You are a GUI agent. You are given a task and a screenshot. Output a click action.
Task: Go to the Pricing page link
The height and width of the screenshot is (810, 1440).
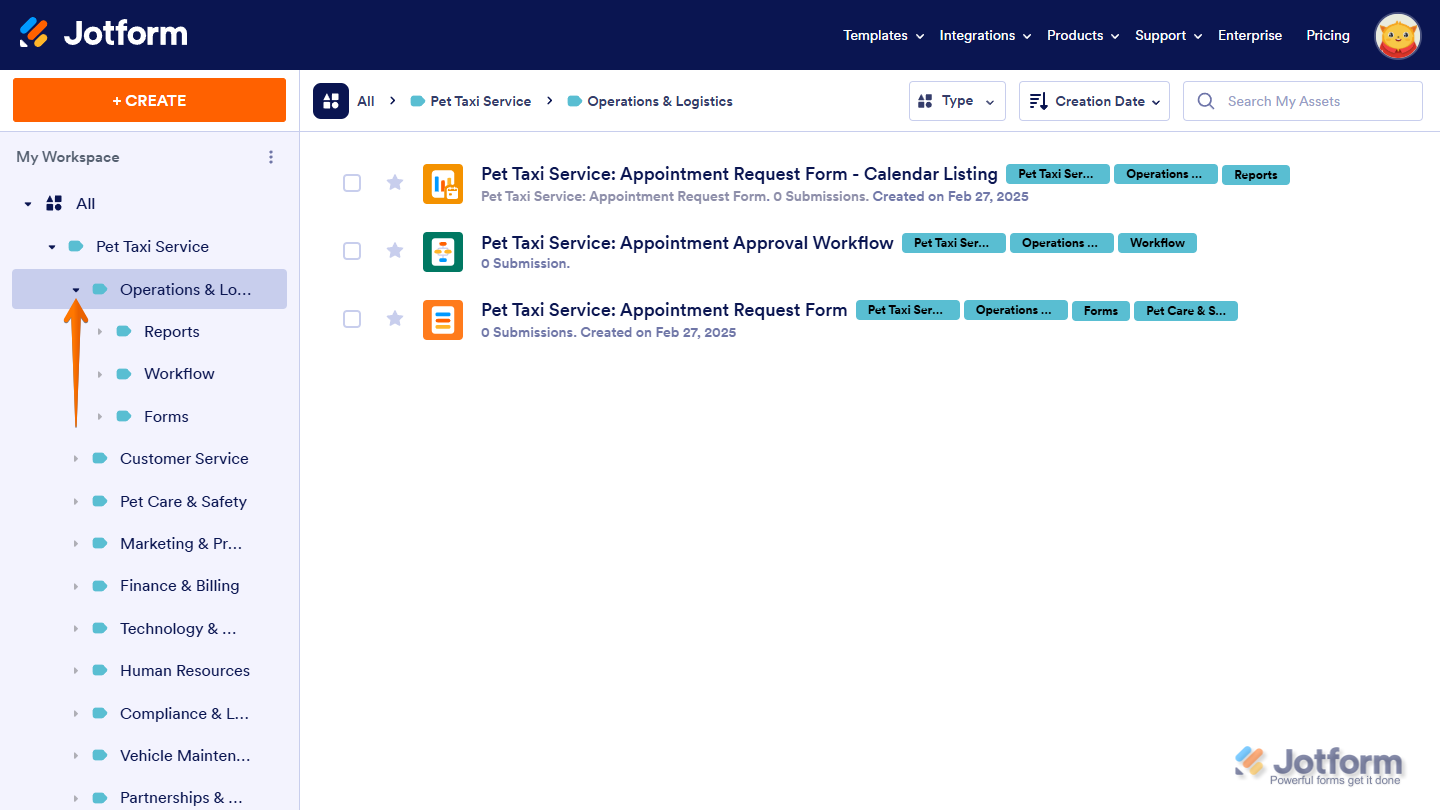[1327, 35]
